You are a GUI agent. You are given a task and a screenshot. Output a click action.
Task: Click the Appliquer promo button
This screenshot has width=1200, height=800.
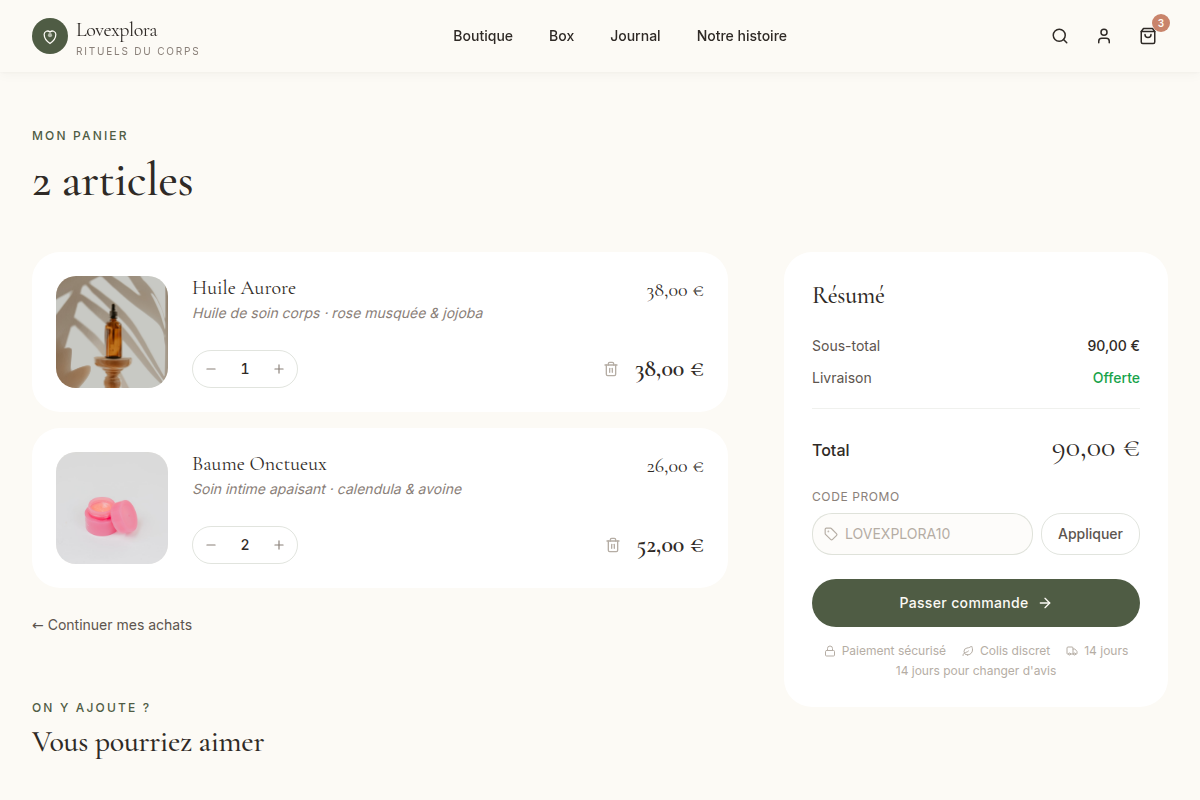(x=1090, y=534)
